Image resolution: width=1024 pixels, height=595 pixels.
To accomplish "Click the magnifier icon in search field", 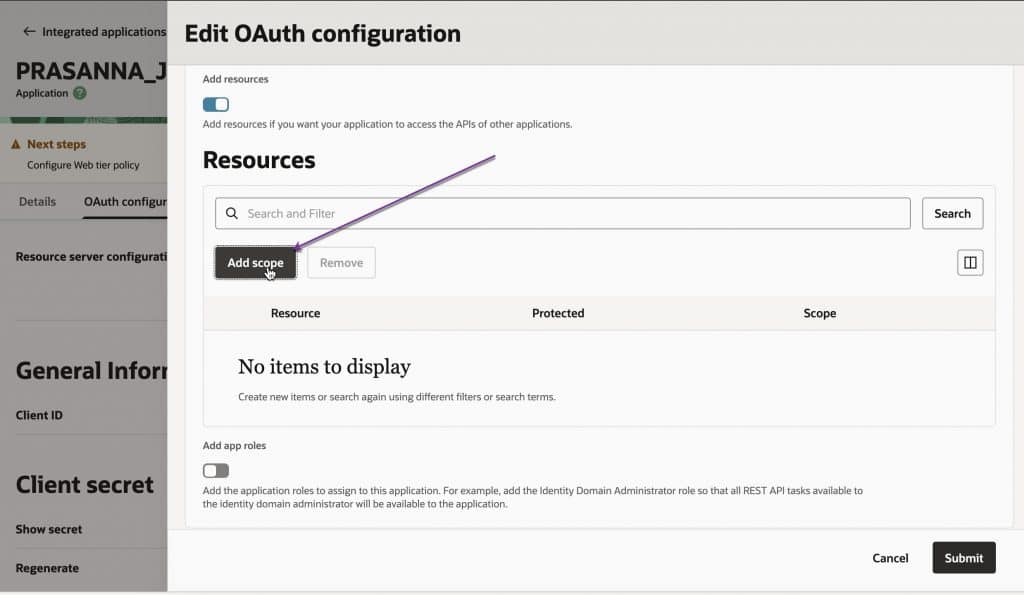I will 232,213.
